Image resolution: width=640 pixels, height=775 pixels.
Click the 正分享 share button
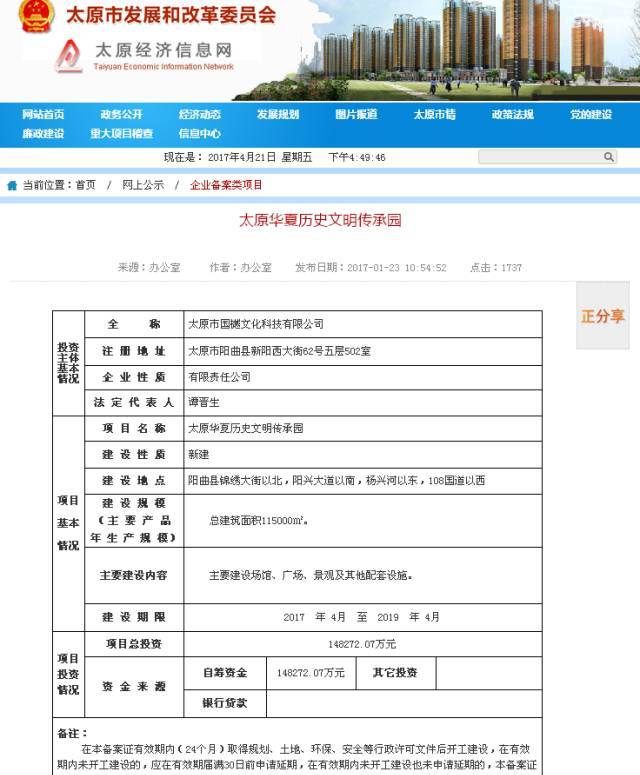tap(603, 316)
